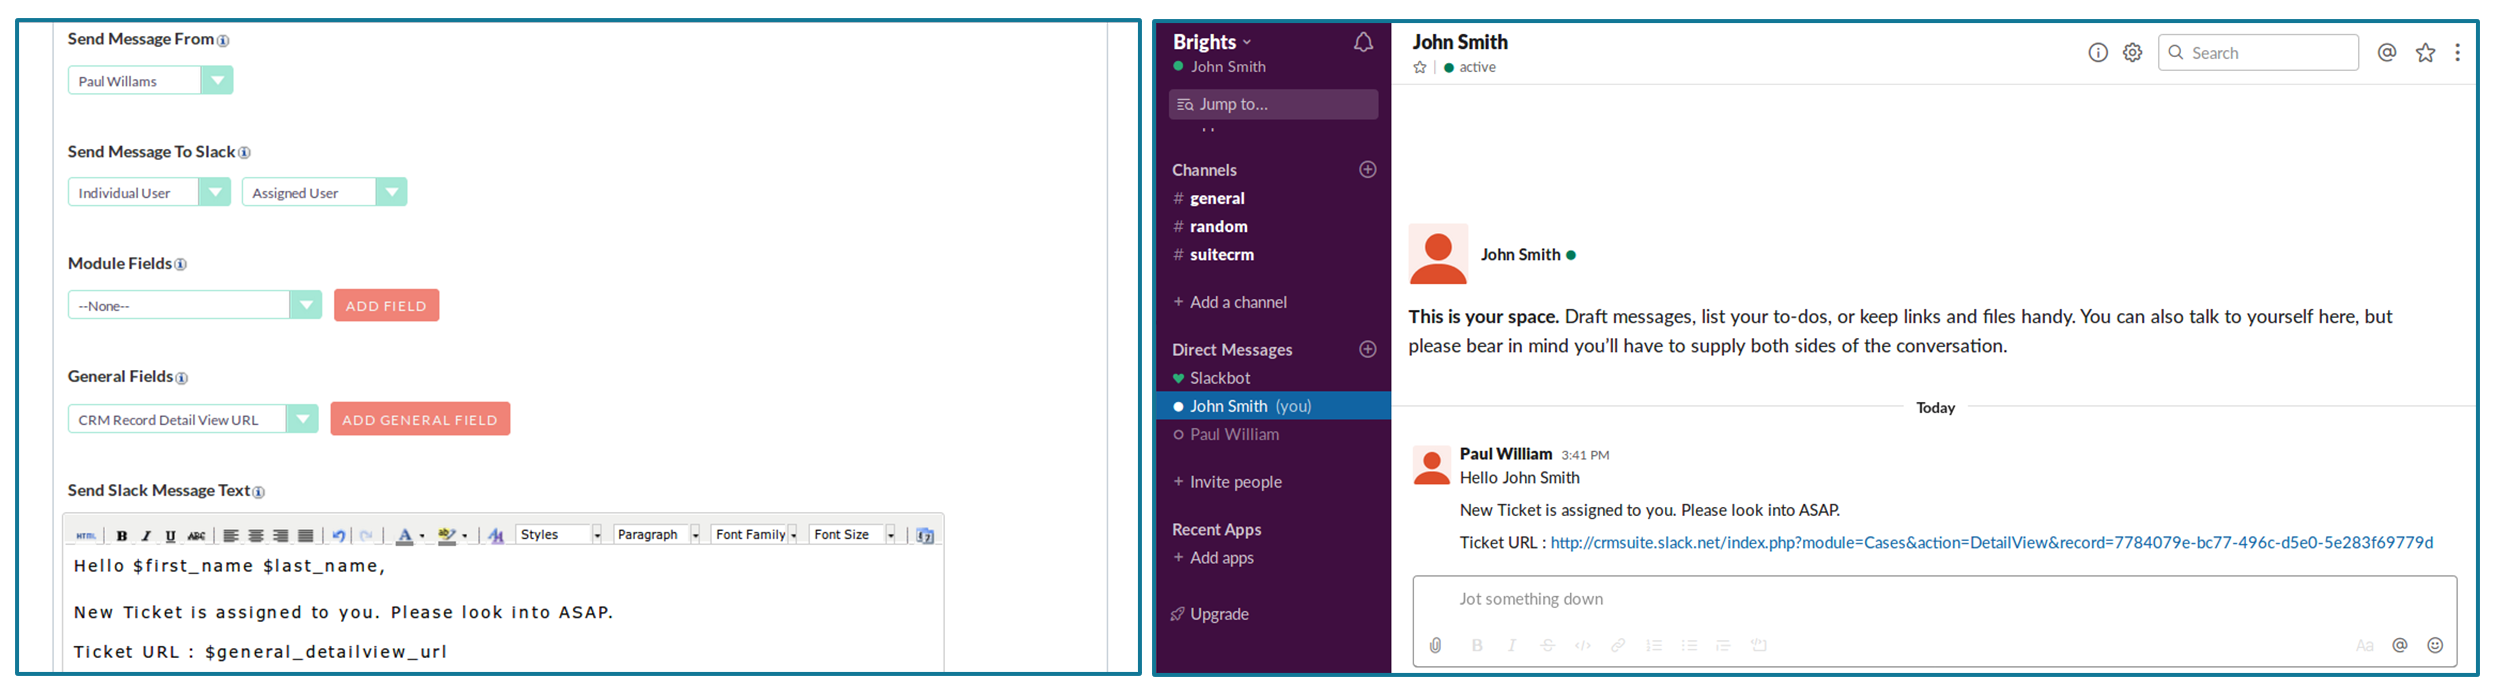
Task: Open the Paragraph format dropdown
Action: tap(657, 535)
